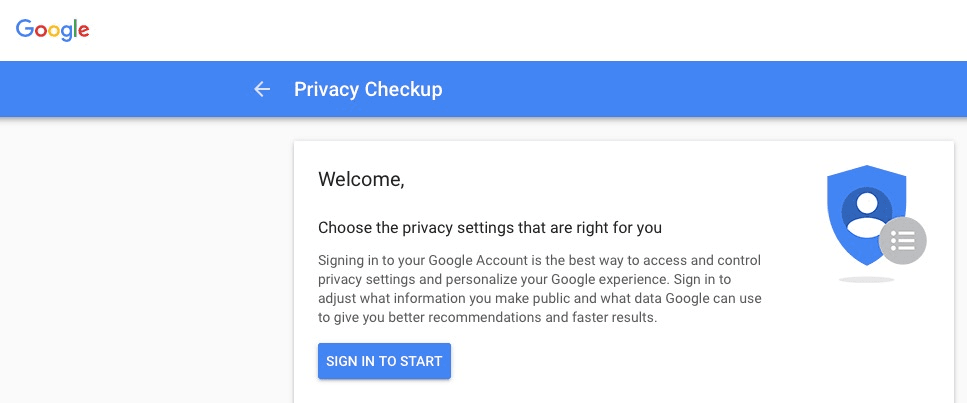967x403 pixels.
Task: Click the red letter e in Google logo
Action: pos(84,32)
